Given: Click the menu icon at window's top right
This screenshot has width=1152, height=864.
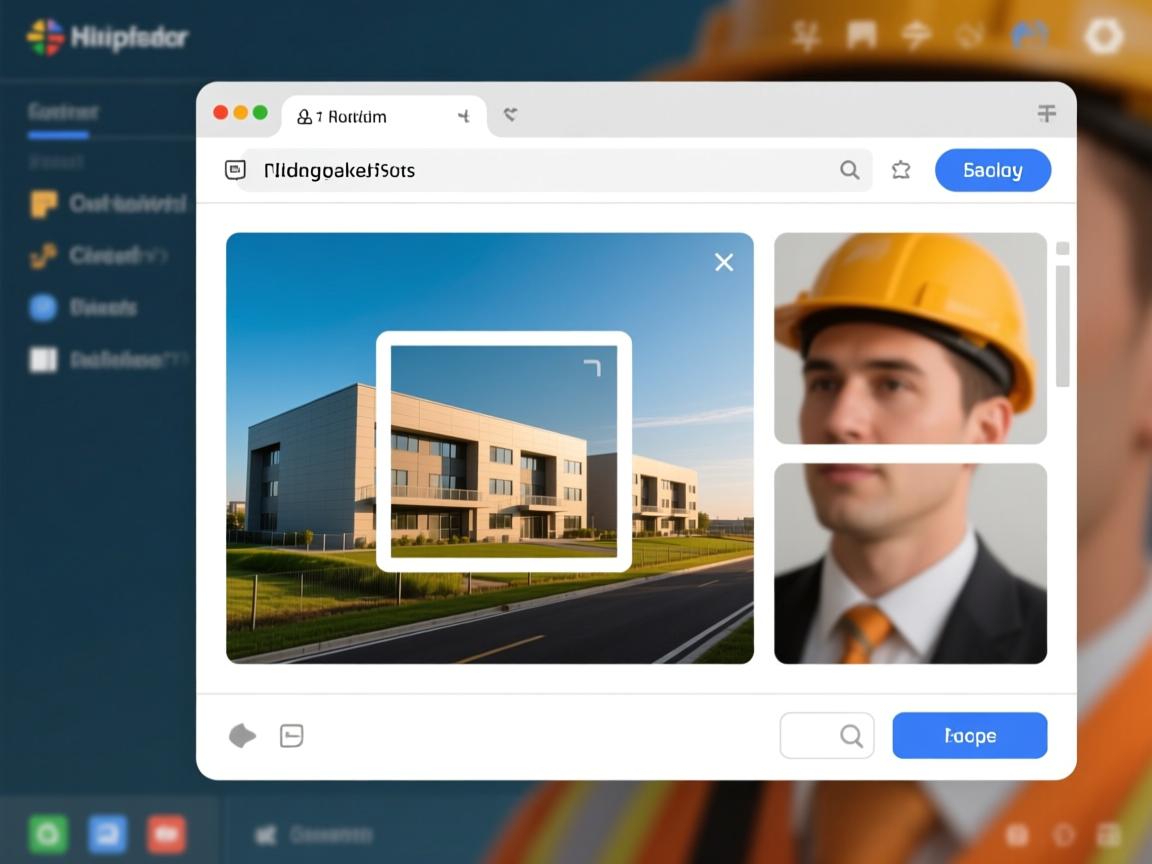Looking at the screenshot, I should 1046,114.
